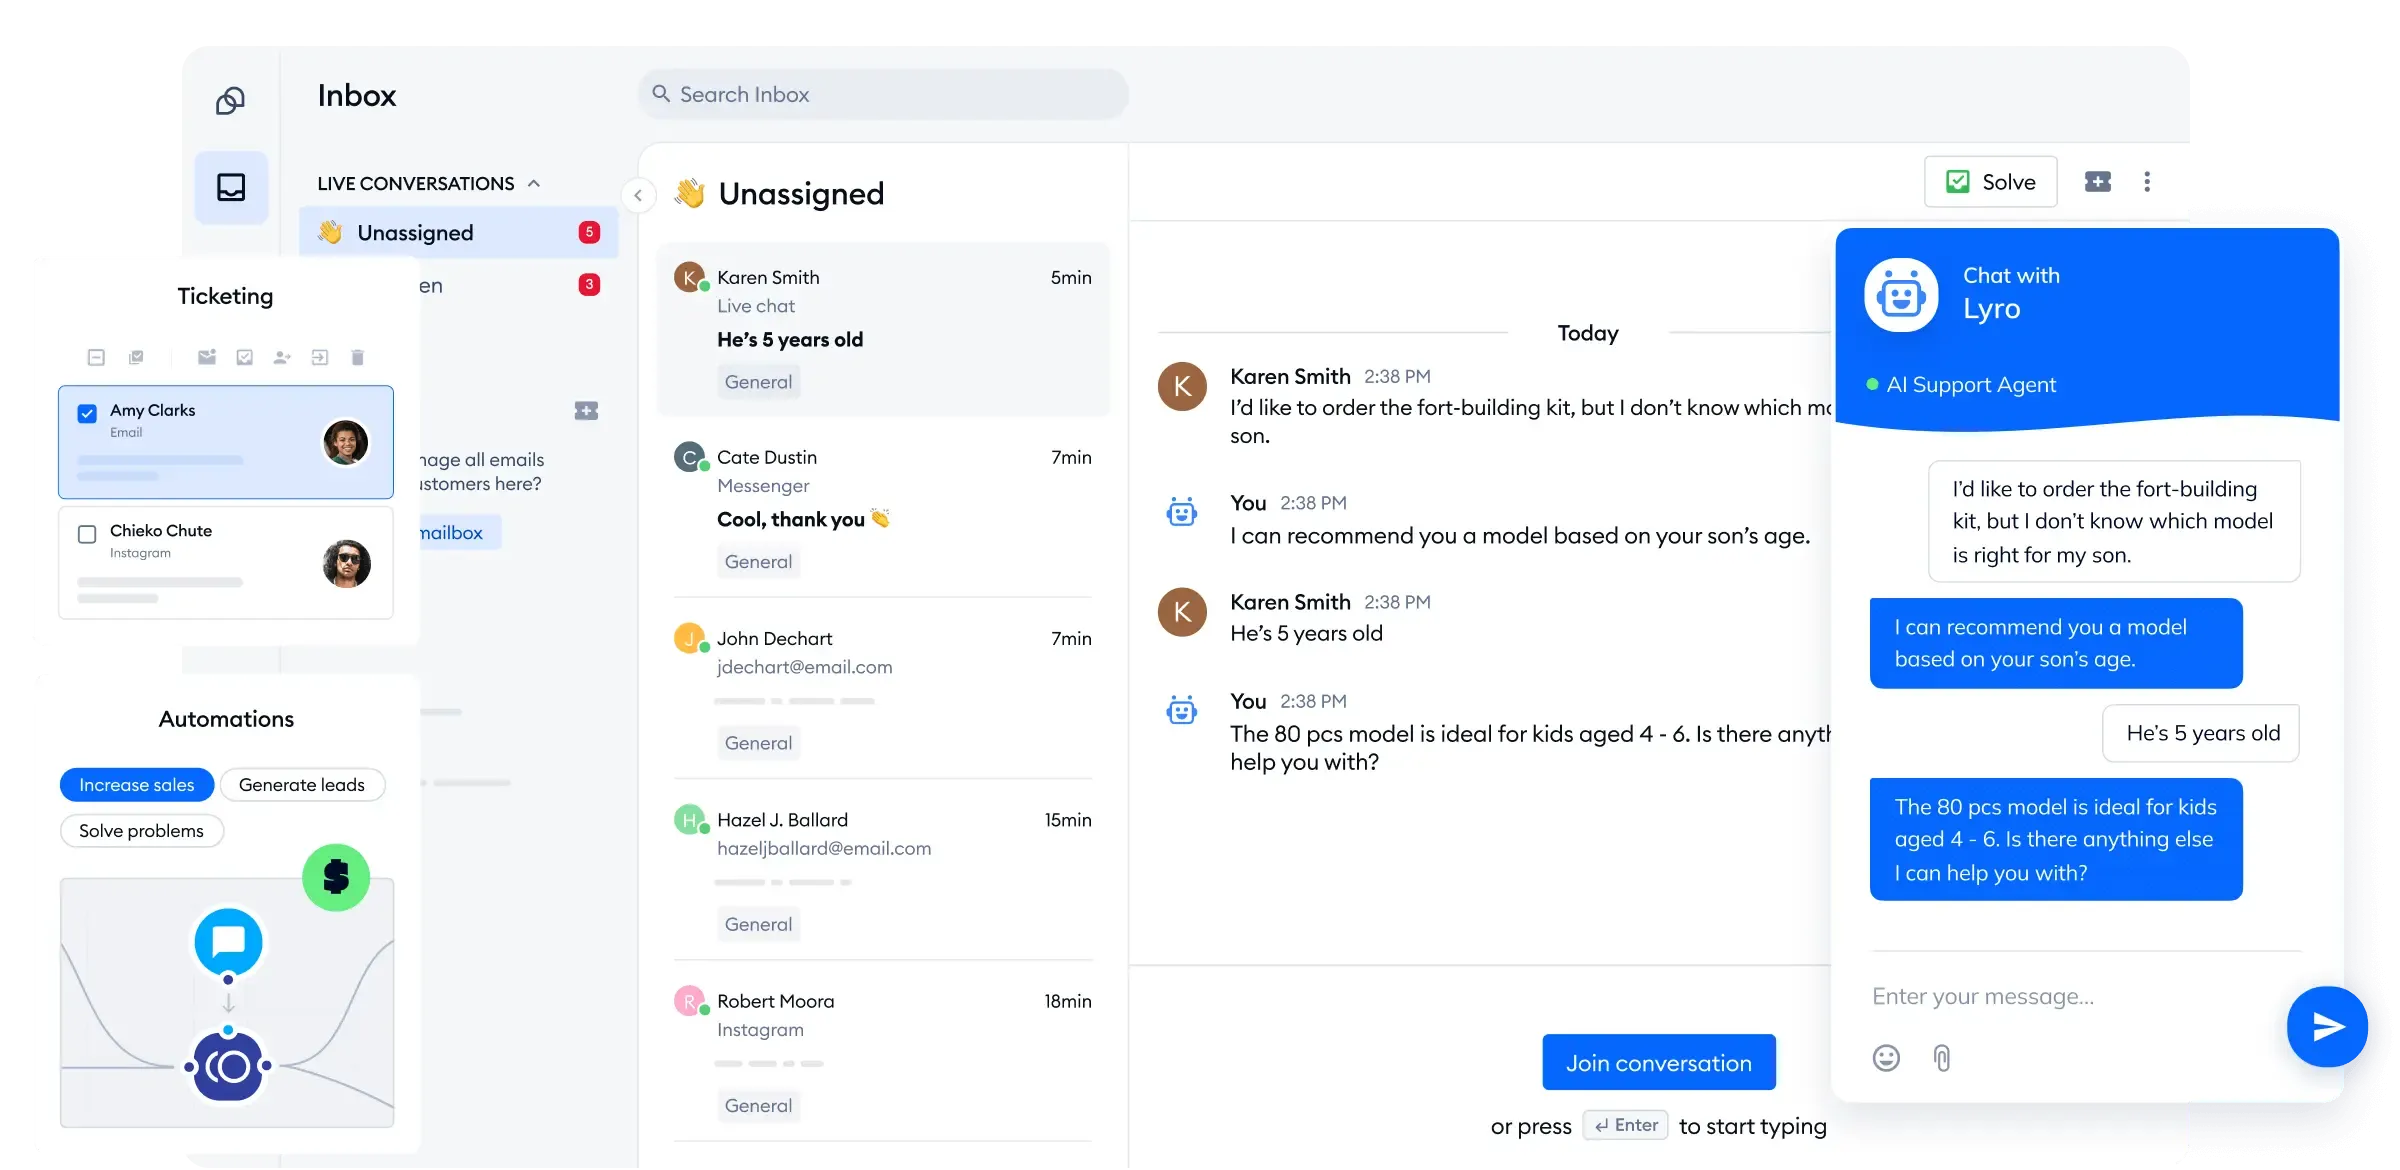Click the Solve button to resolve ticket
The image size is (2400, 1170).
click(x=1990, y=181)
